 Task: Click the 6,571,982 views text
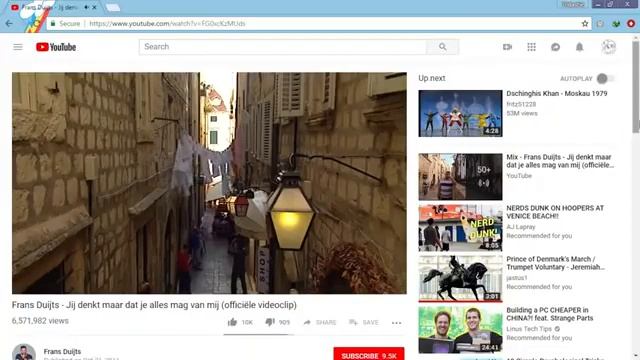click(40, 321)
